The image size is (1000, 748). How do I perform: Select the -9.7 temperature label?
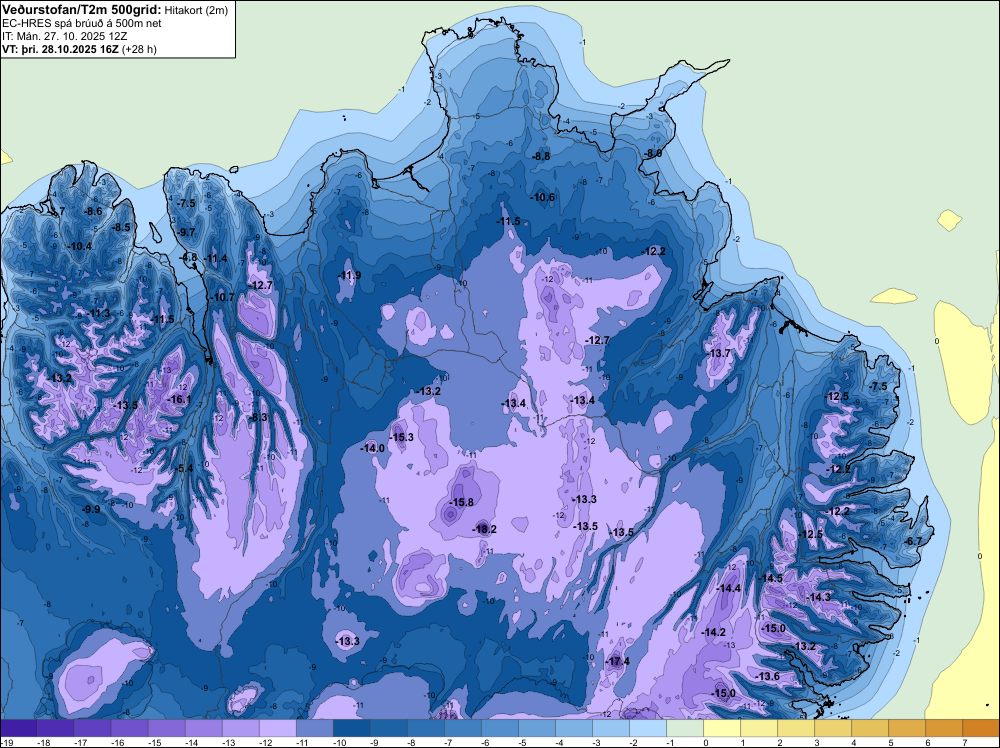(x=186, y=232)
